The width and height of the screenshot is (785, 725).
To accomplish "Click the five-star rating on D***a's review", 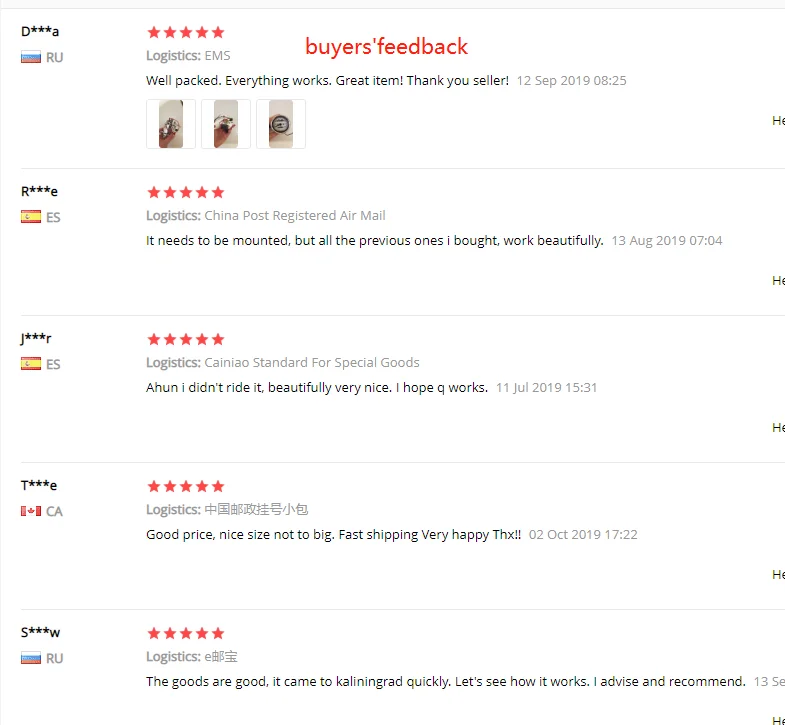I will coord(186,33).
